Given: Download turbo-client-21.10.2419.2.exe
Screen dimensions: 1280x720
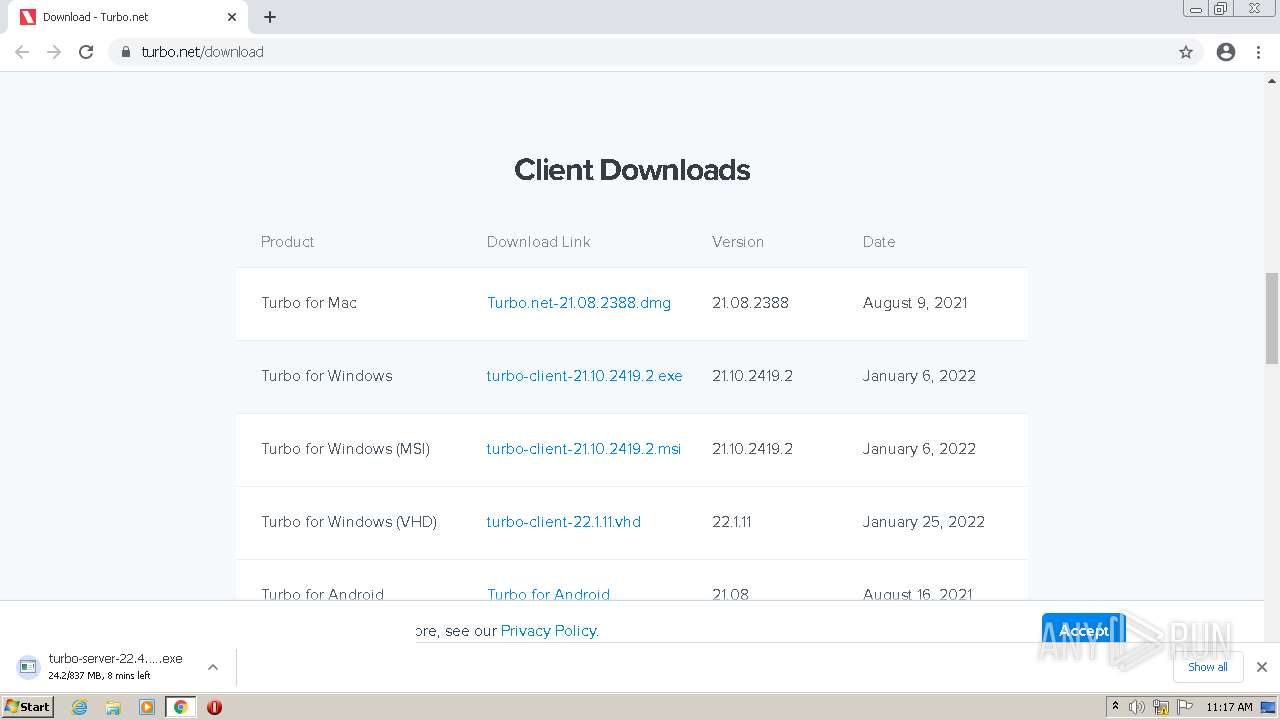Looking at the screenshot, I should (x=584, y=376).
